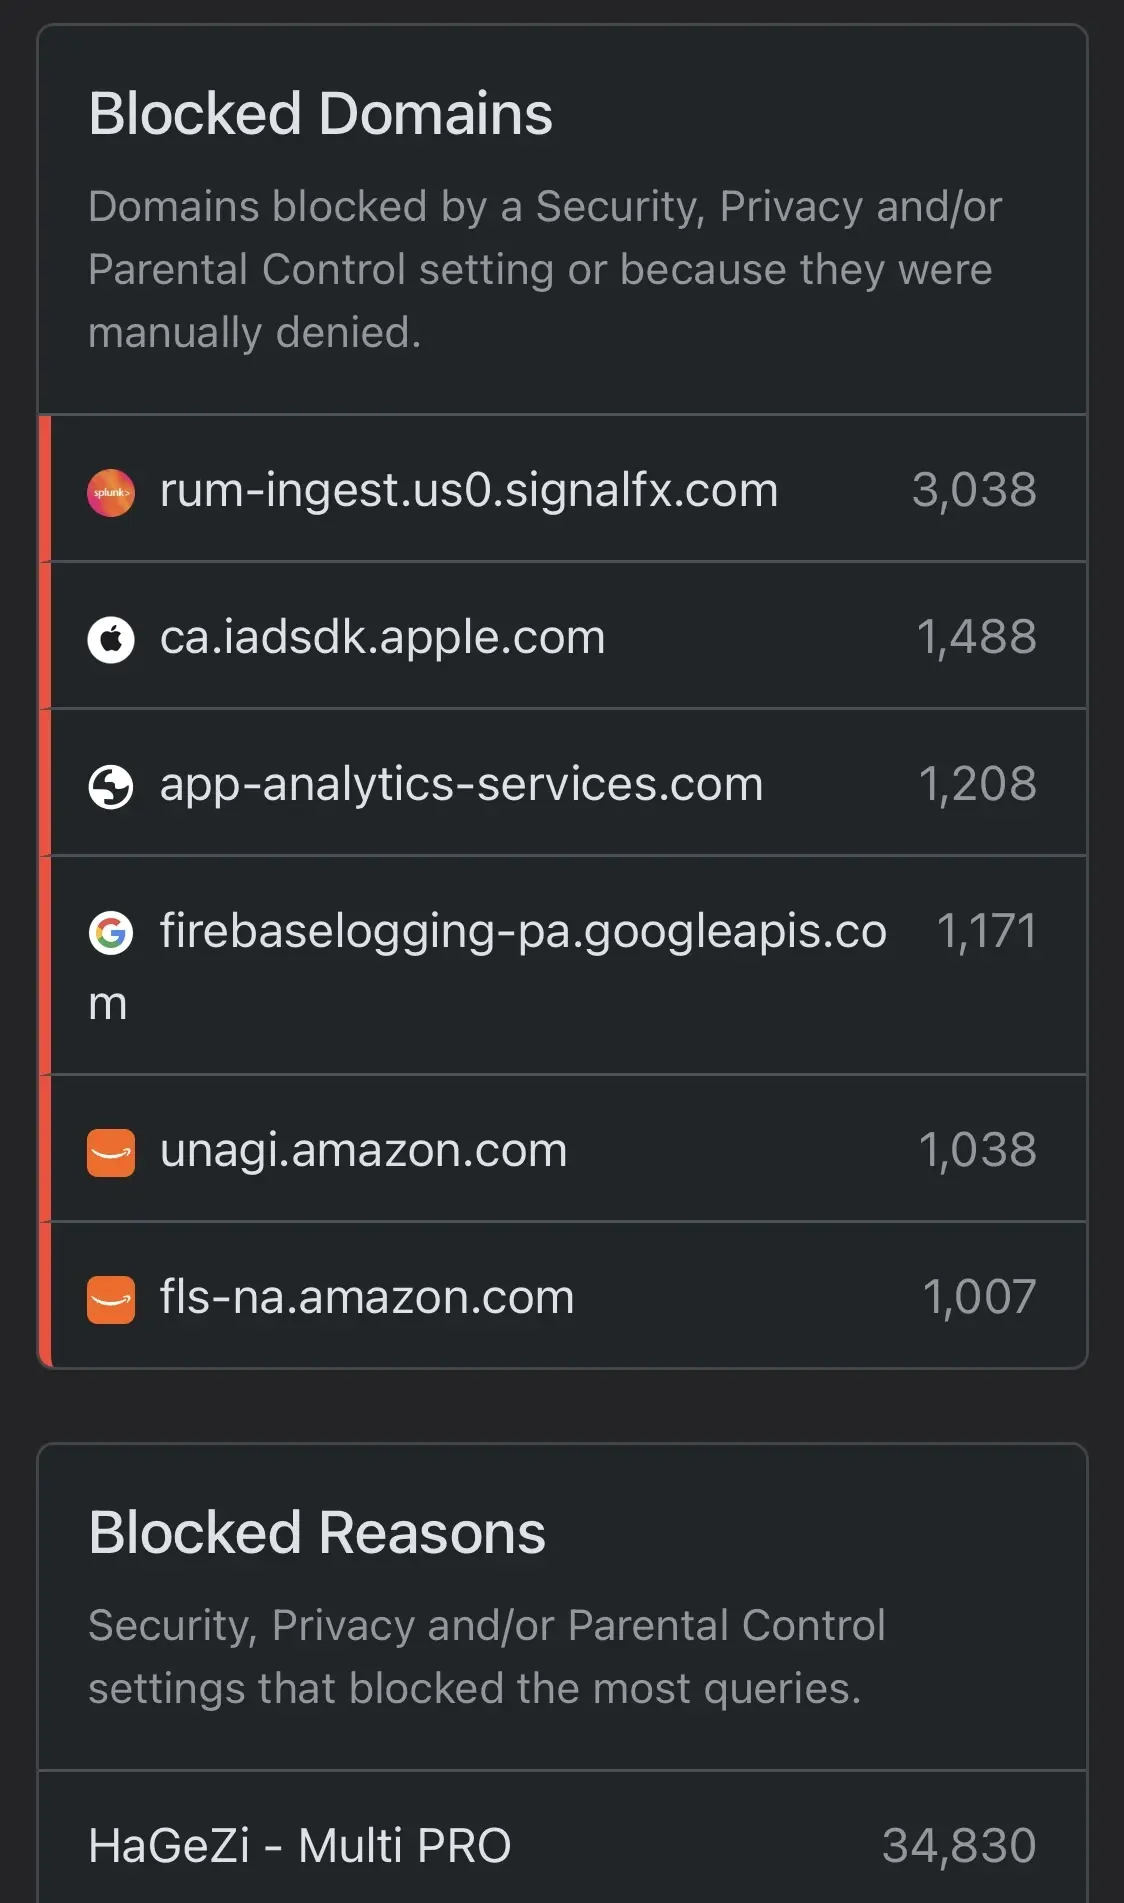The width and height of the screenshot is (1124, 1903).
Task: Select the firebaselogging-pa.googleapis.com domain text
Action: click(488, 967)
